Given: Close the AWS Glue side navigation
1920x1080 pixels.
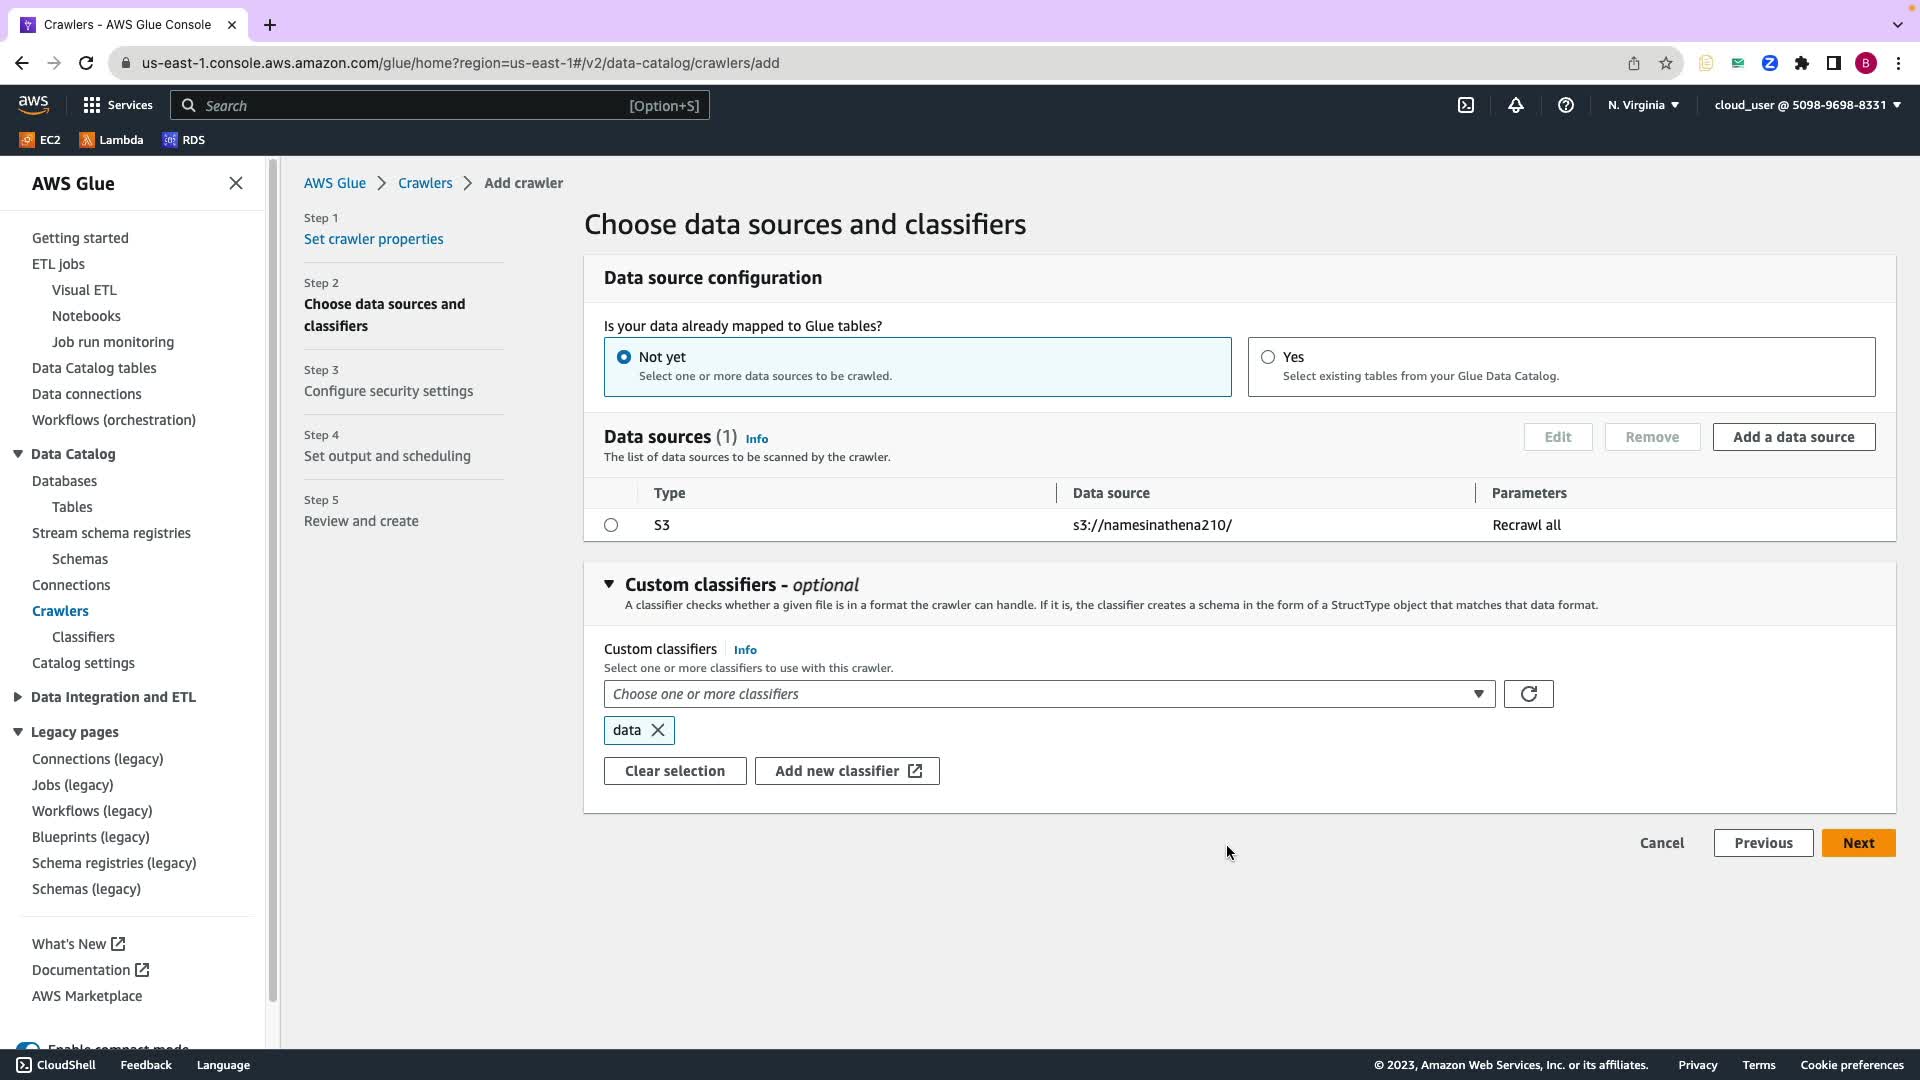Looking at the screenshot, I should [236, 183].
